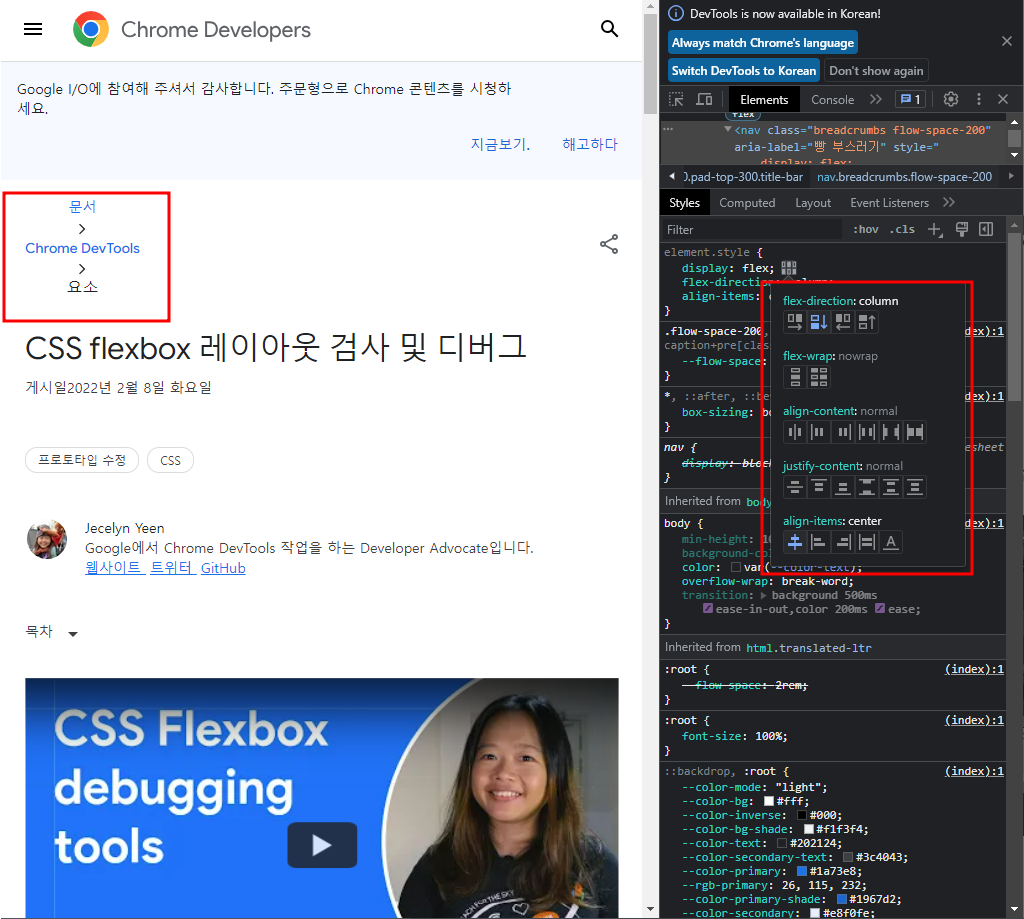Open site search magnifier

[609, 29]
